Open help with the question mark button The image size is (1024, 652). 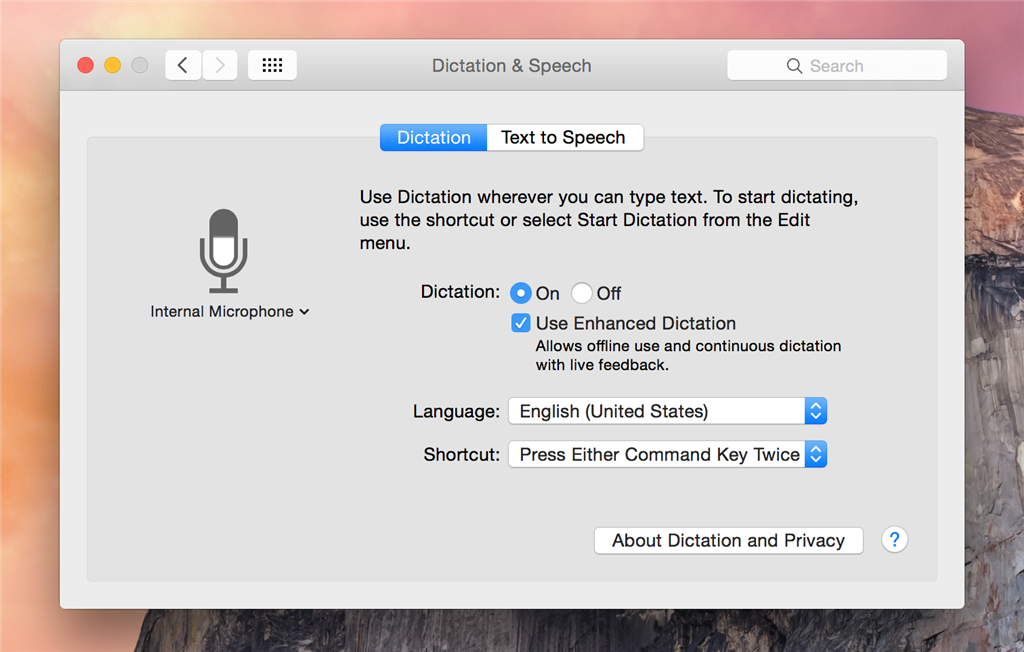pyautogui.click(x=894, y=540)
